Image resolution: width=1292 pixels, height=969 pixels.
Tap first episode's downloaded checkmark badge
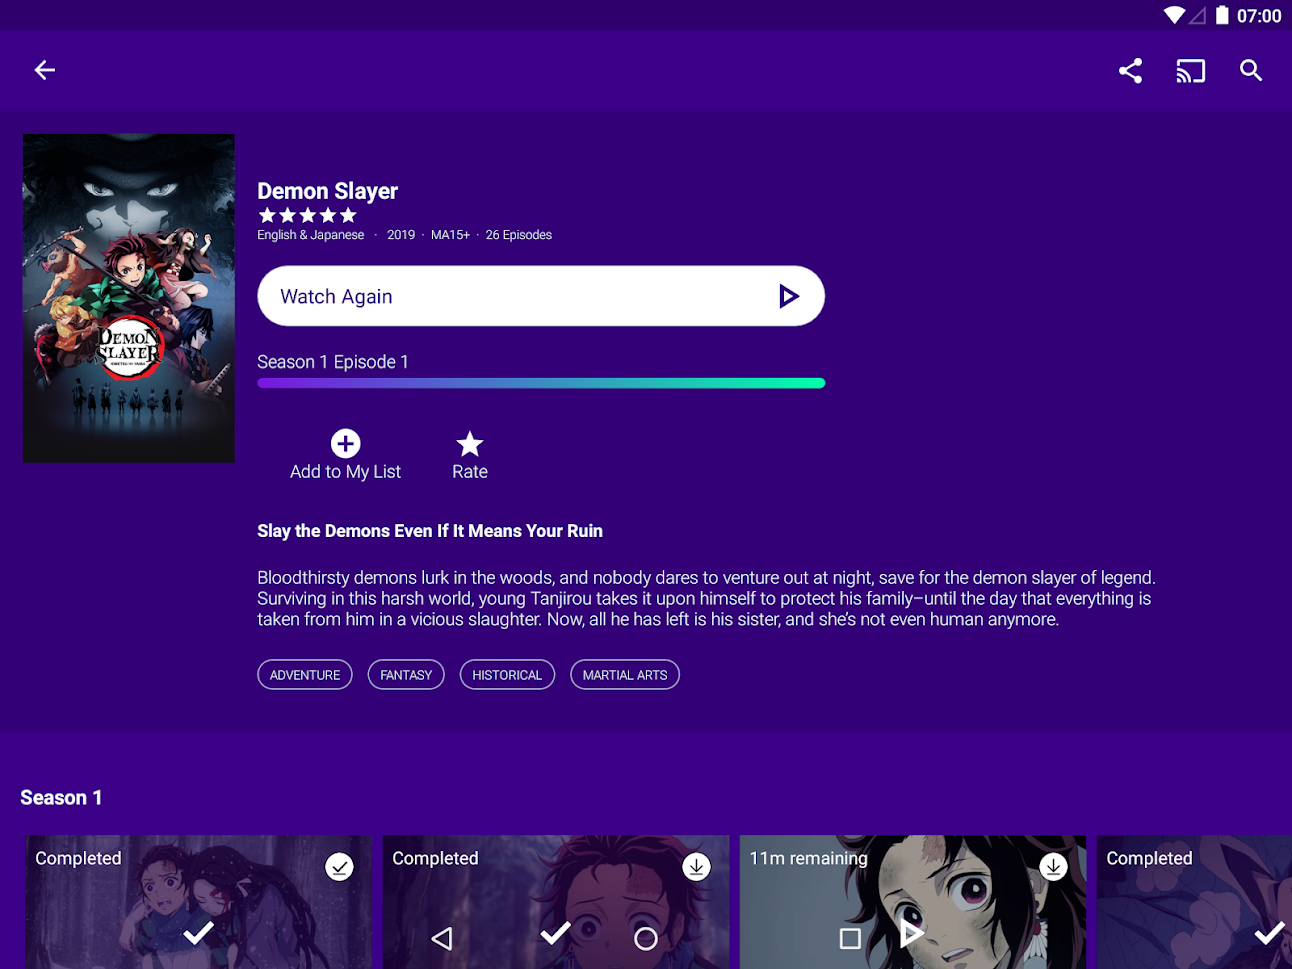pyautogui.click(x=339, y=866)
